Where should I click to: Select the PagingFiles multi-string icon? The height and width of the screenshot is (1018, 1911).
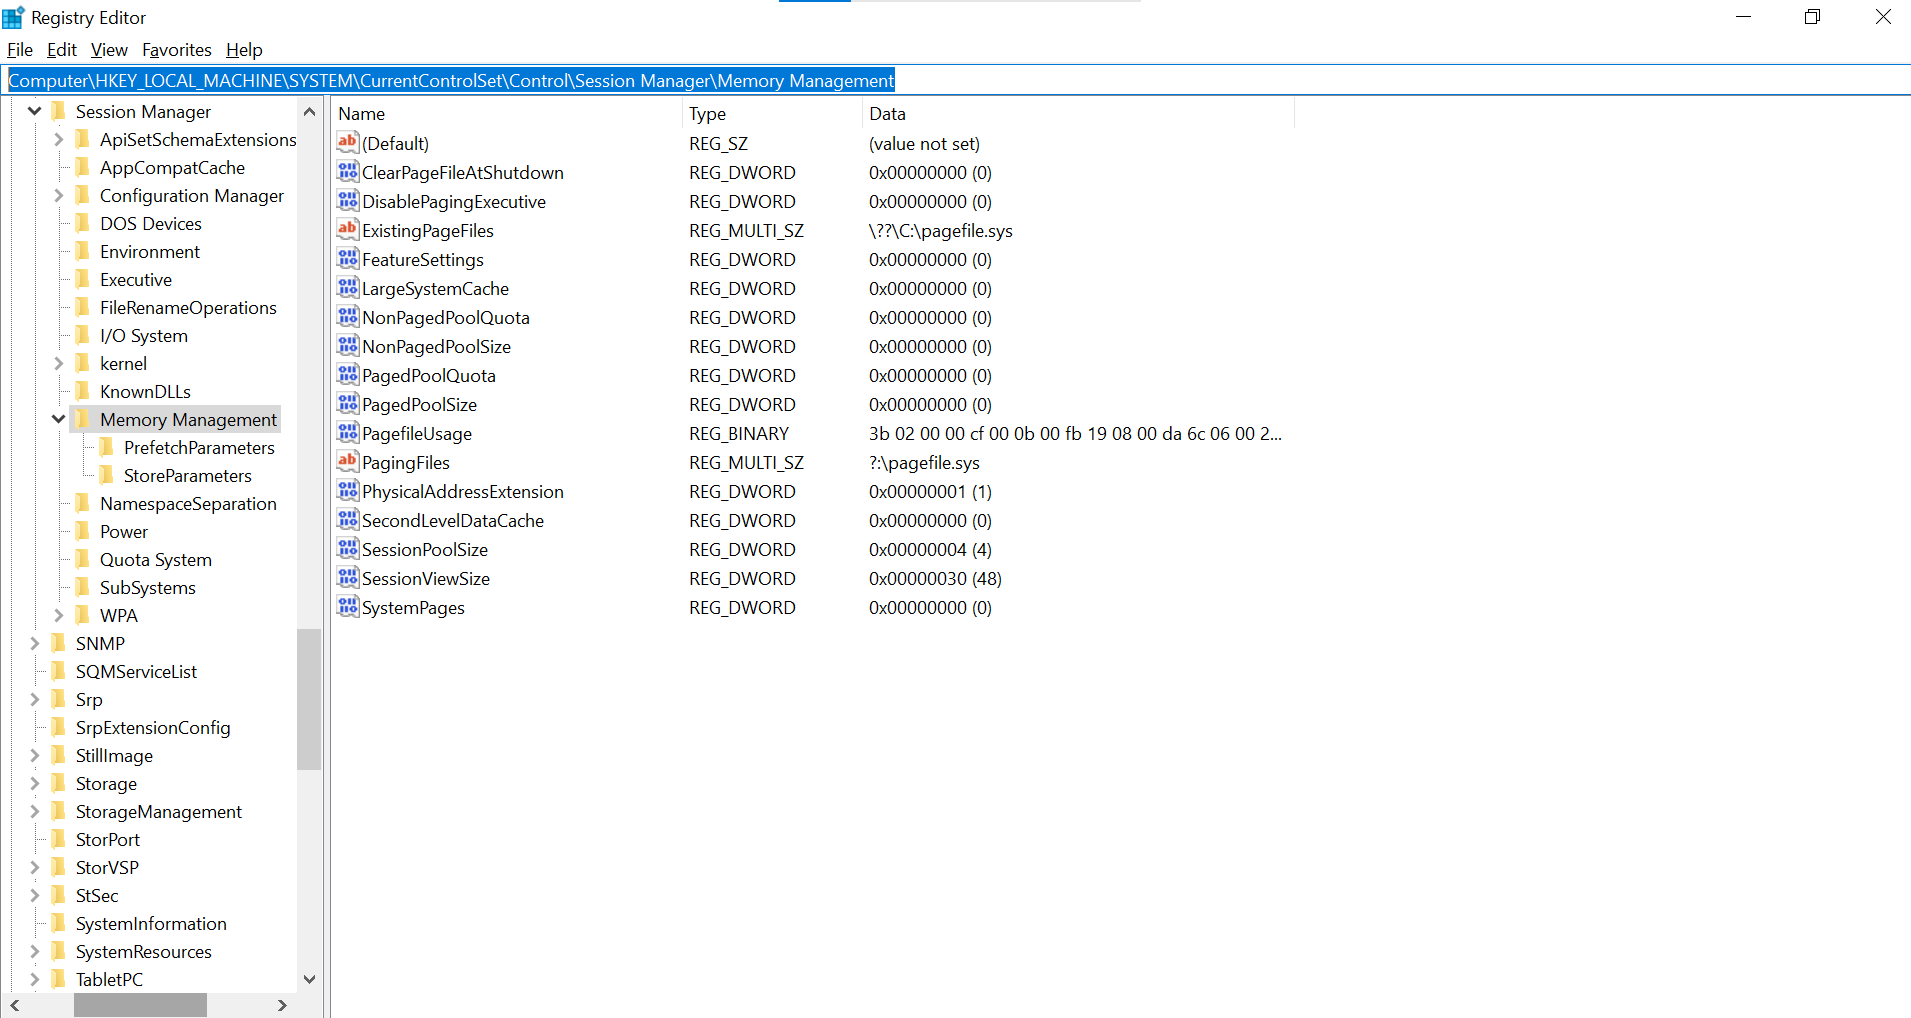tap(347, 462)
